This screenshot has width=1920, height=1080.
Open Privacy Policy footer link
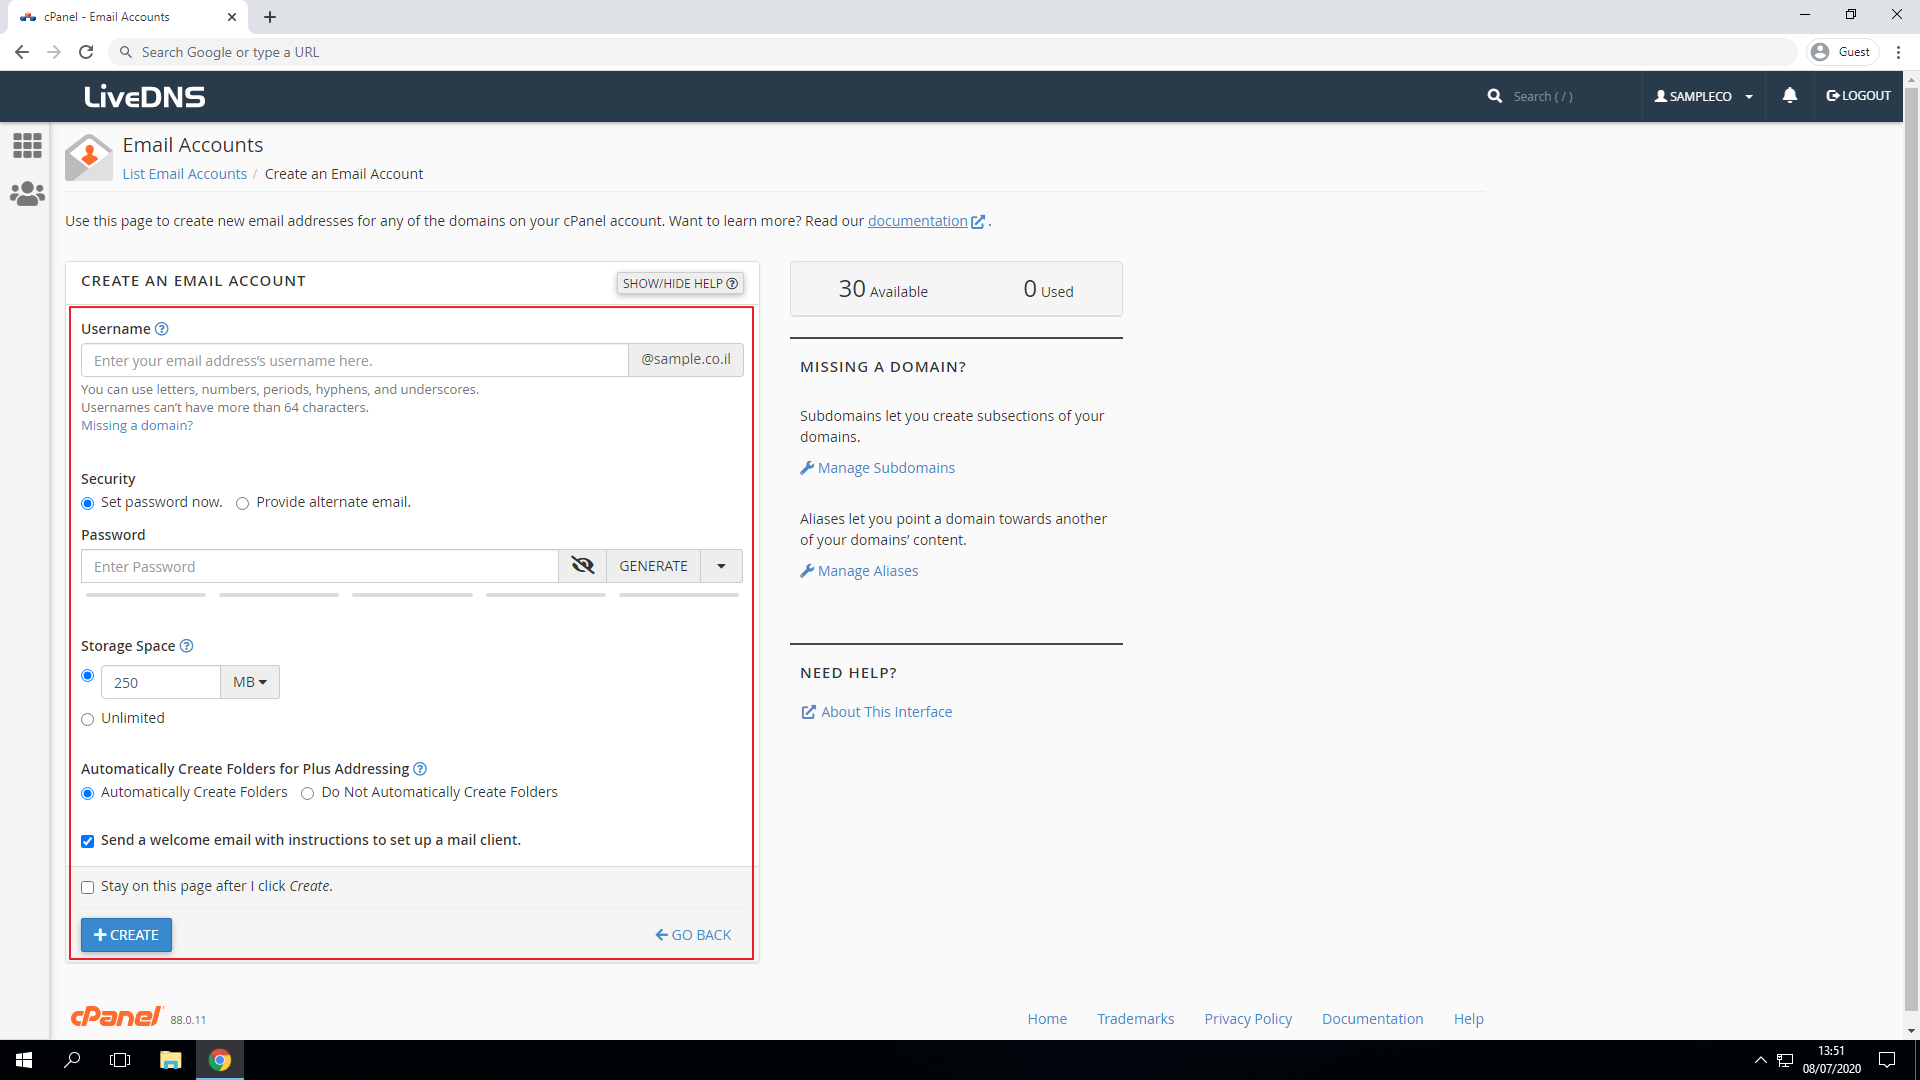tap(1248, 1019)
